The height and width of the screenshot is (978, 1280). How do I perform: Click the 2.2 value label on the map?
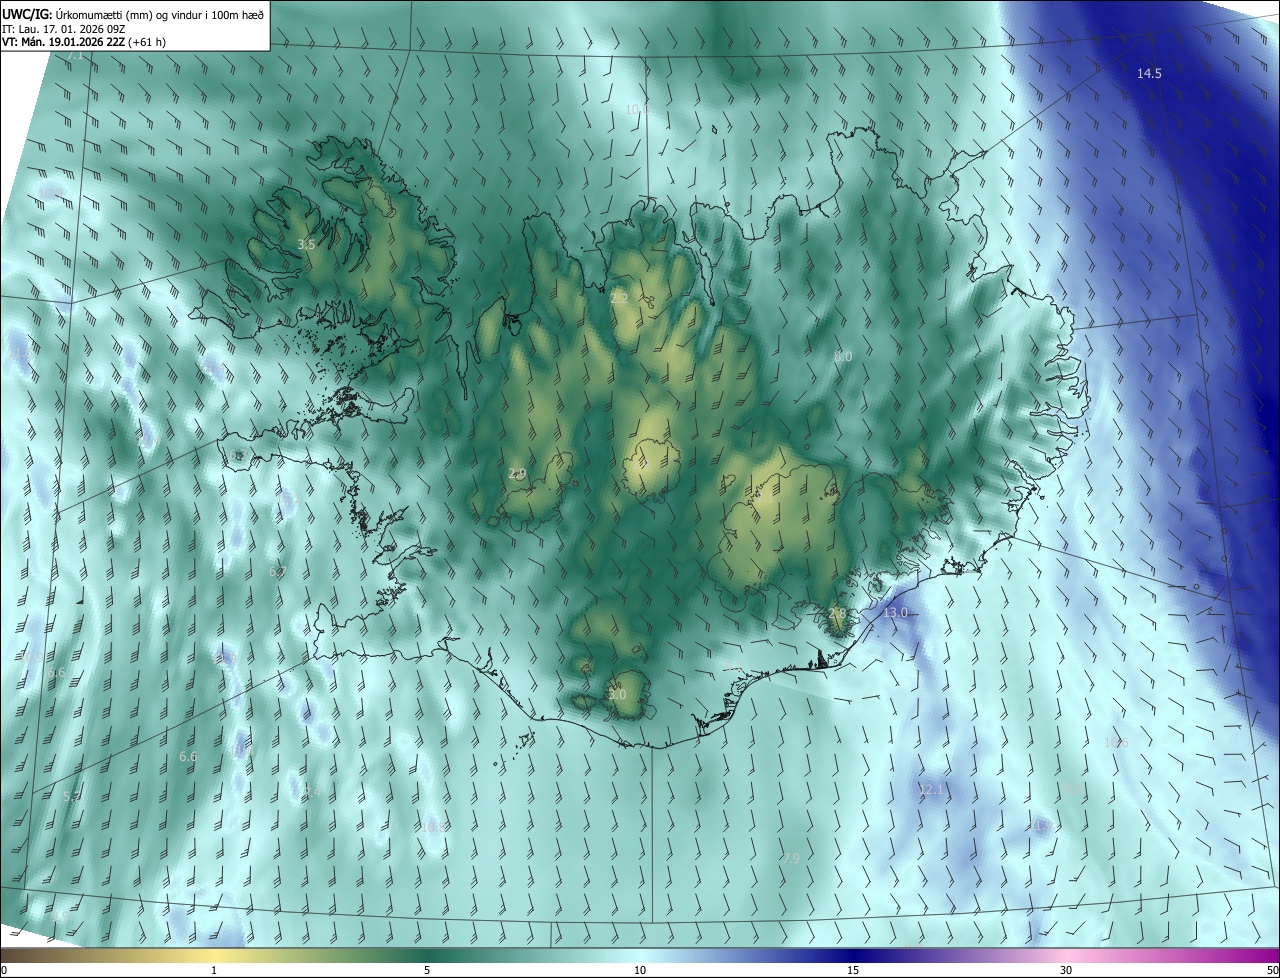(619, 298)
